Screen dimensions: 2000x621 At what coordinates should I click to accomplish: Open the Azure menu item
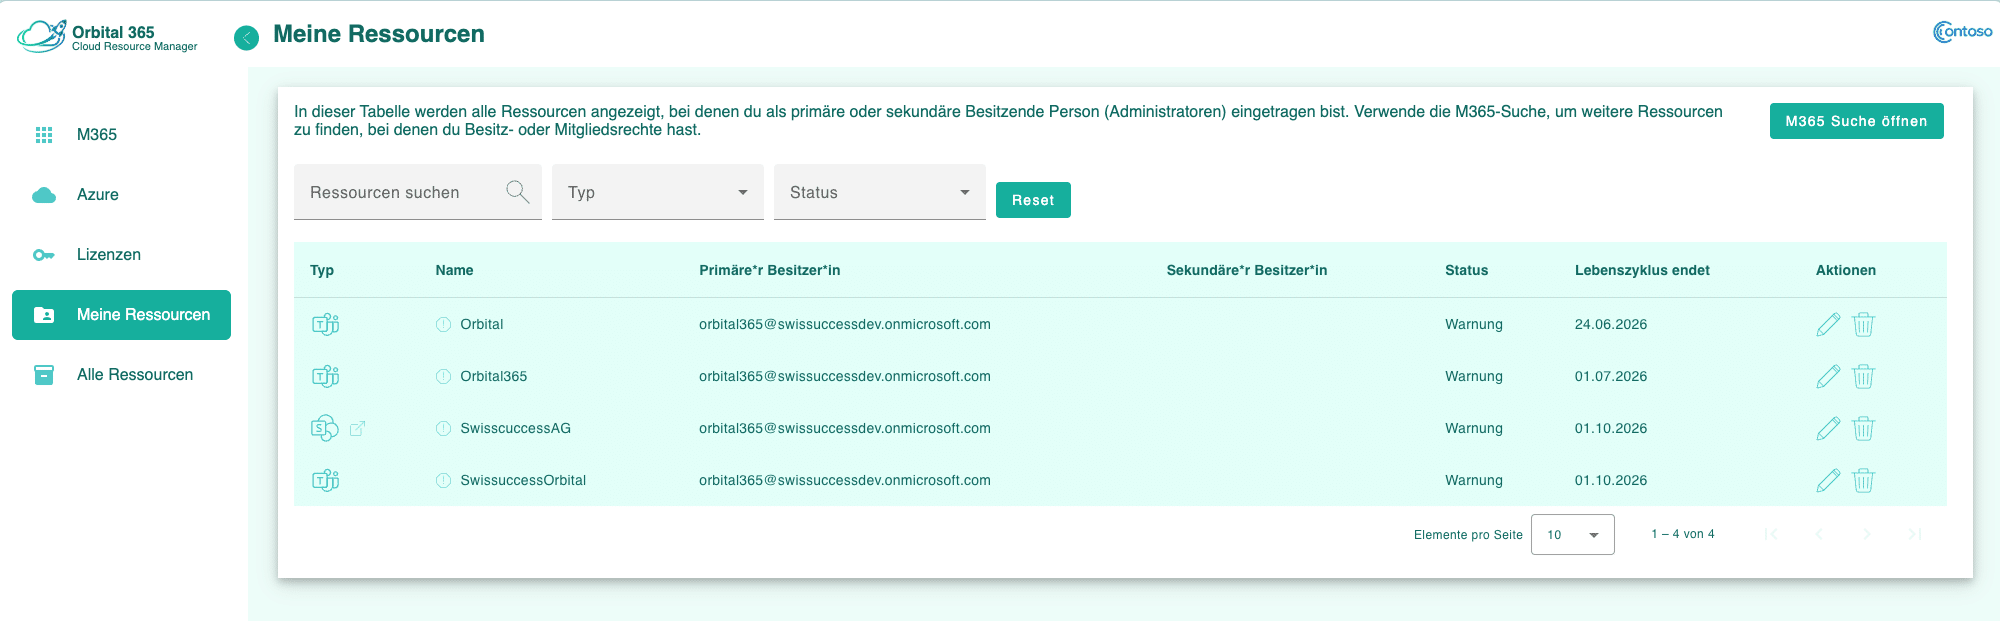(x=97, y=195)
